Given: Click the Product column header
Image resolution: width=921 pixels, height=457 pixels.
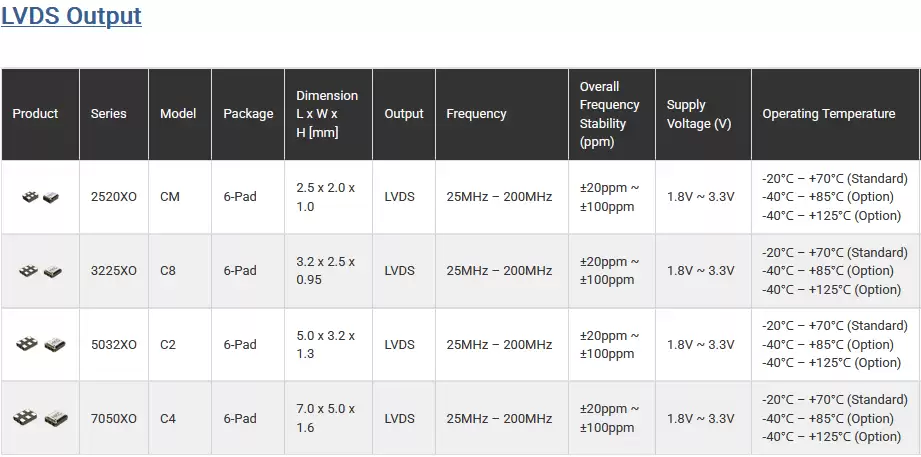Looking at the screenshot, I should coord(40,114).
